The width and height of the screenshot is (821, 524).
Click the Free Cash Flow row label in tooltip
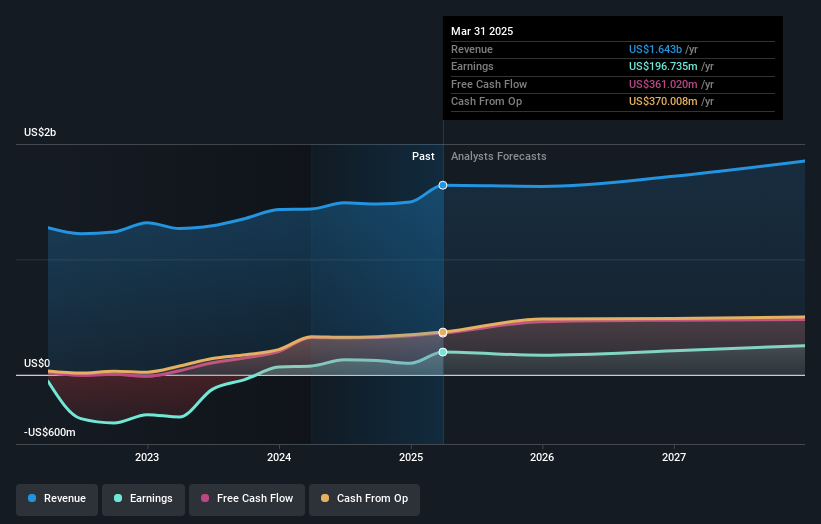pos(489,84)
